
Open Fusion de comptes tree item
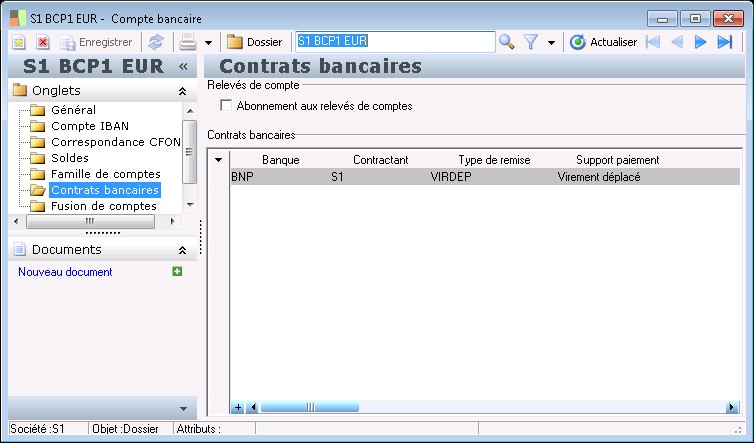(x=104, y=206)
